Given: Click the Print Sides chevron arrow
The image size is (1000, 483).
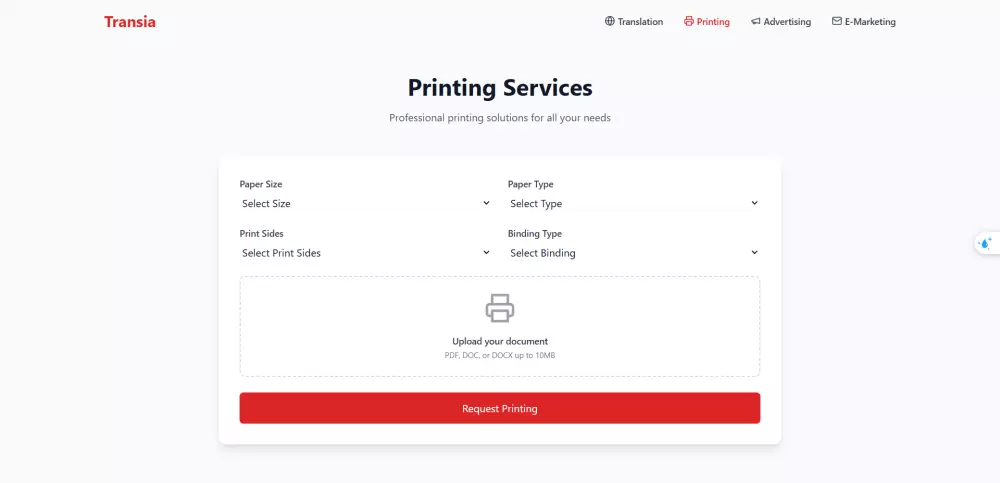Looking at the screenshot, I should click(486, 252).
